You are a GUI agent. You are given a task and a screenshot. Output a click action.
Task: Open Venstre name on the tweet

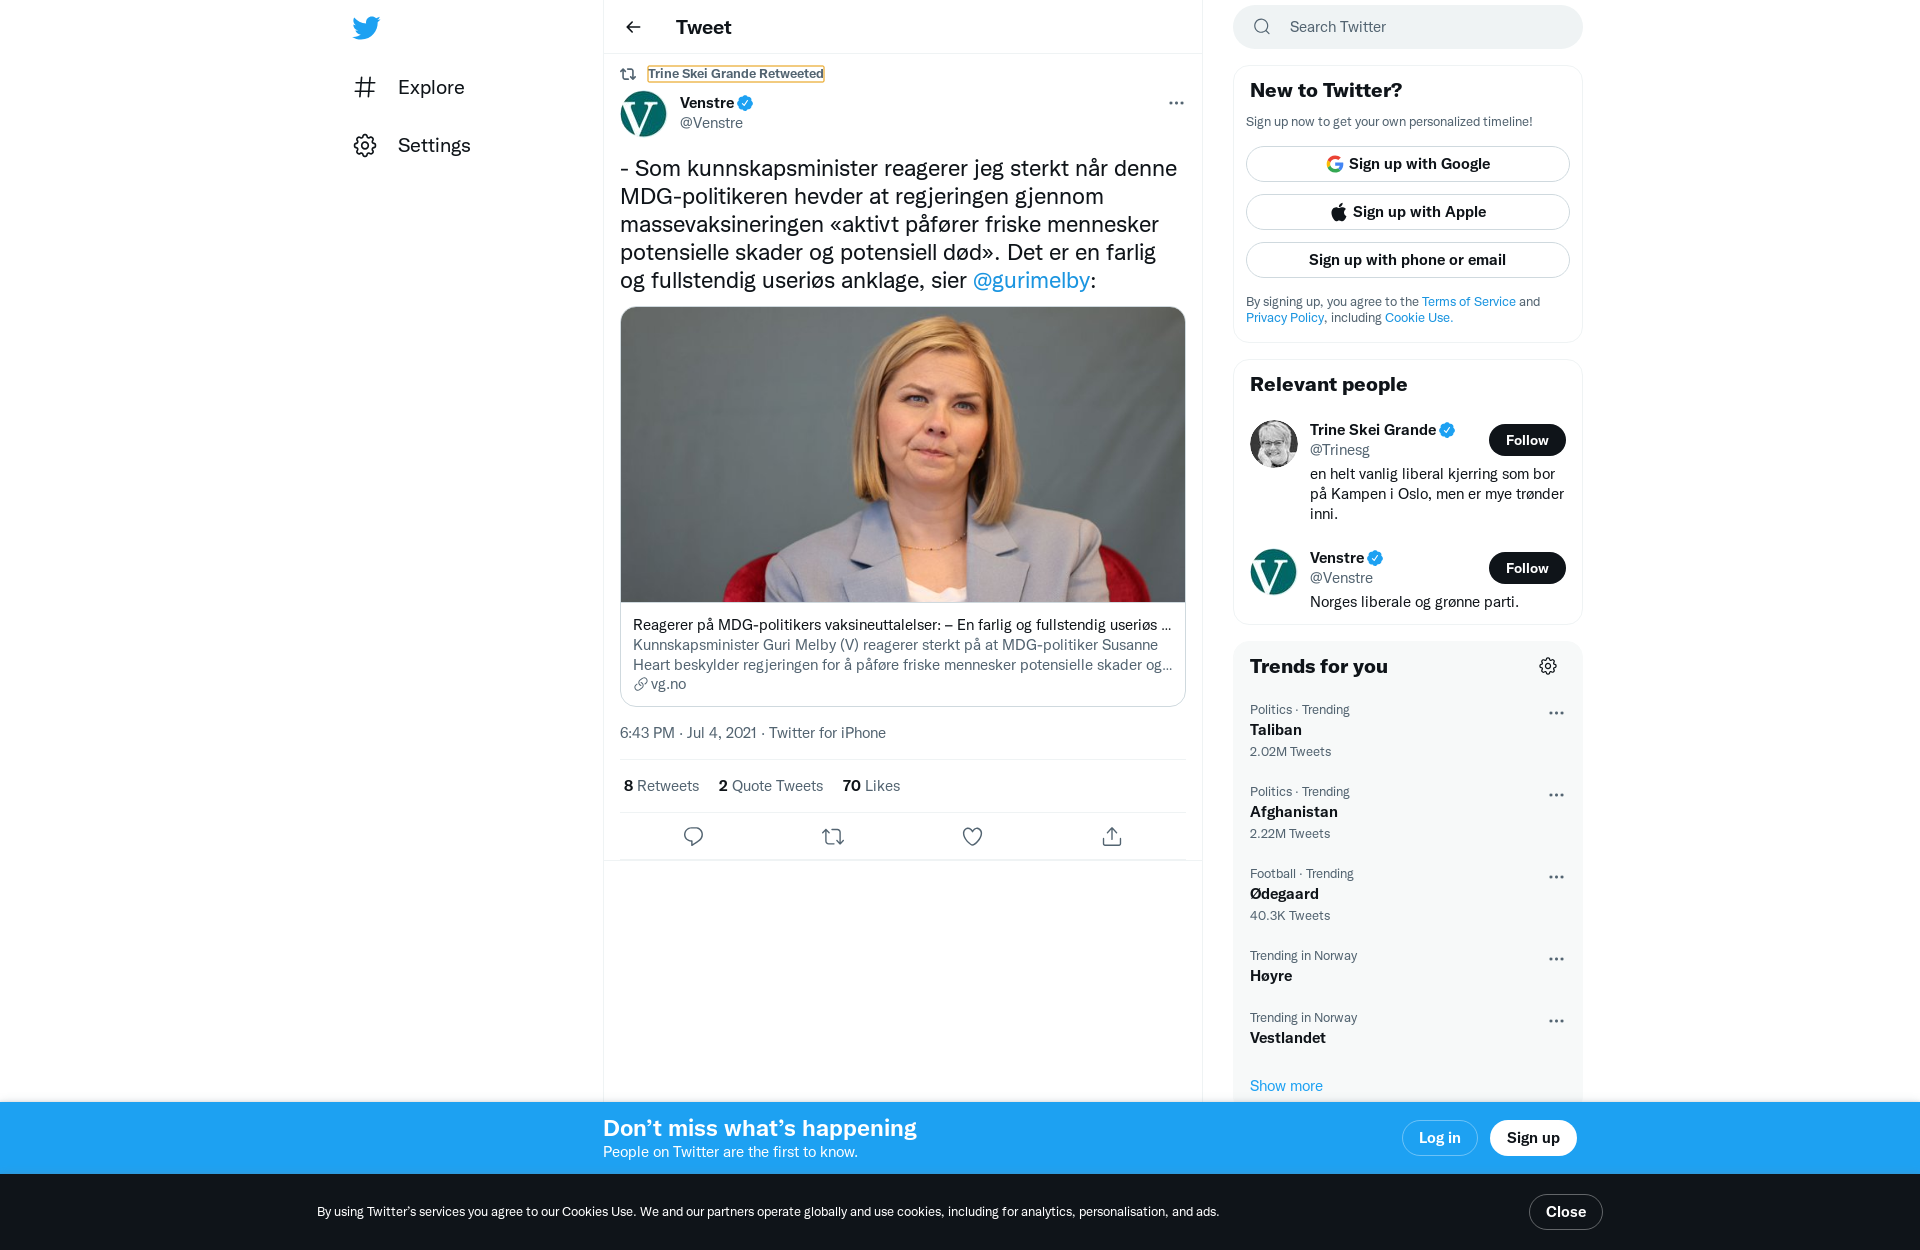pos(707,103)
